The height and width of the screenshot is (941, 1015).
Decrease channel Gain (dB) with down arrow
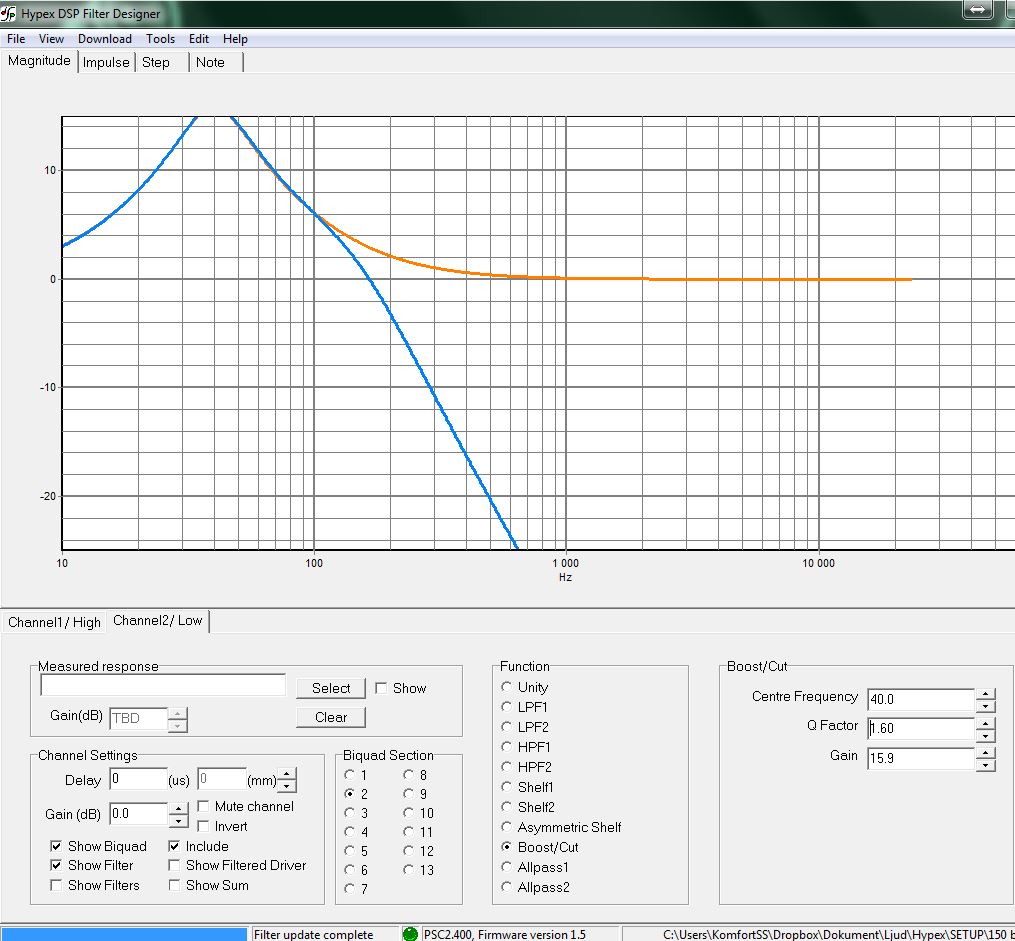(x=178, y=821)
